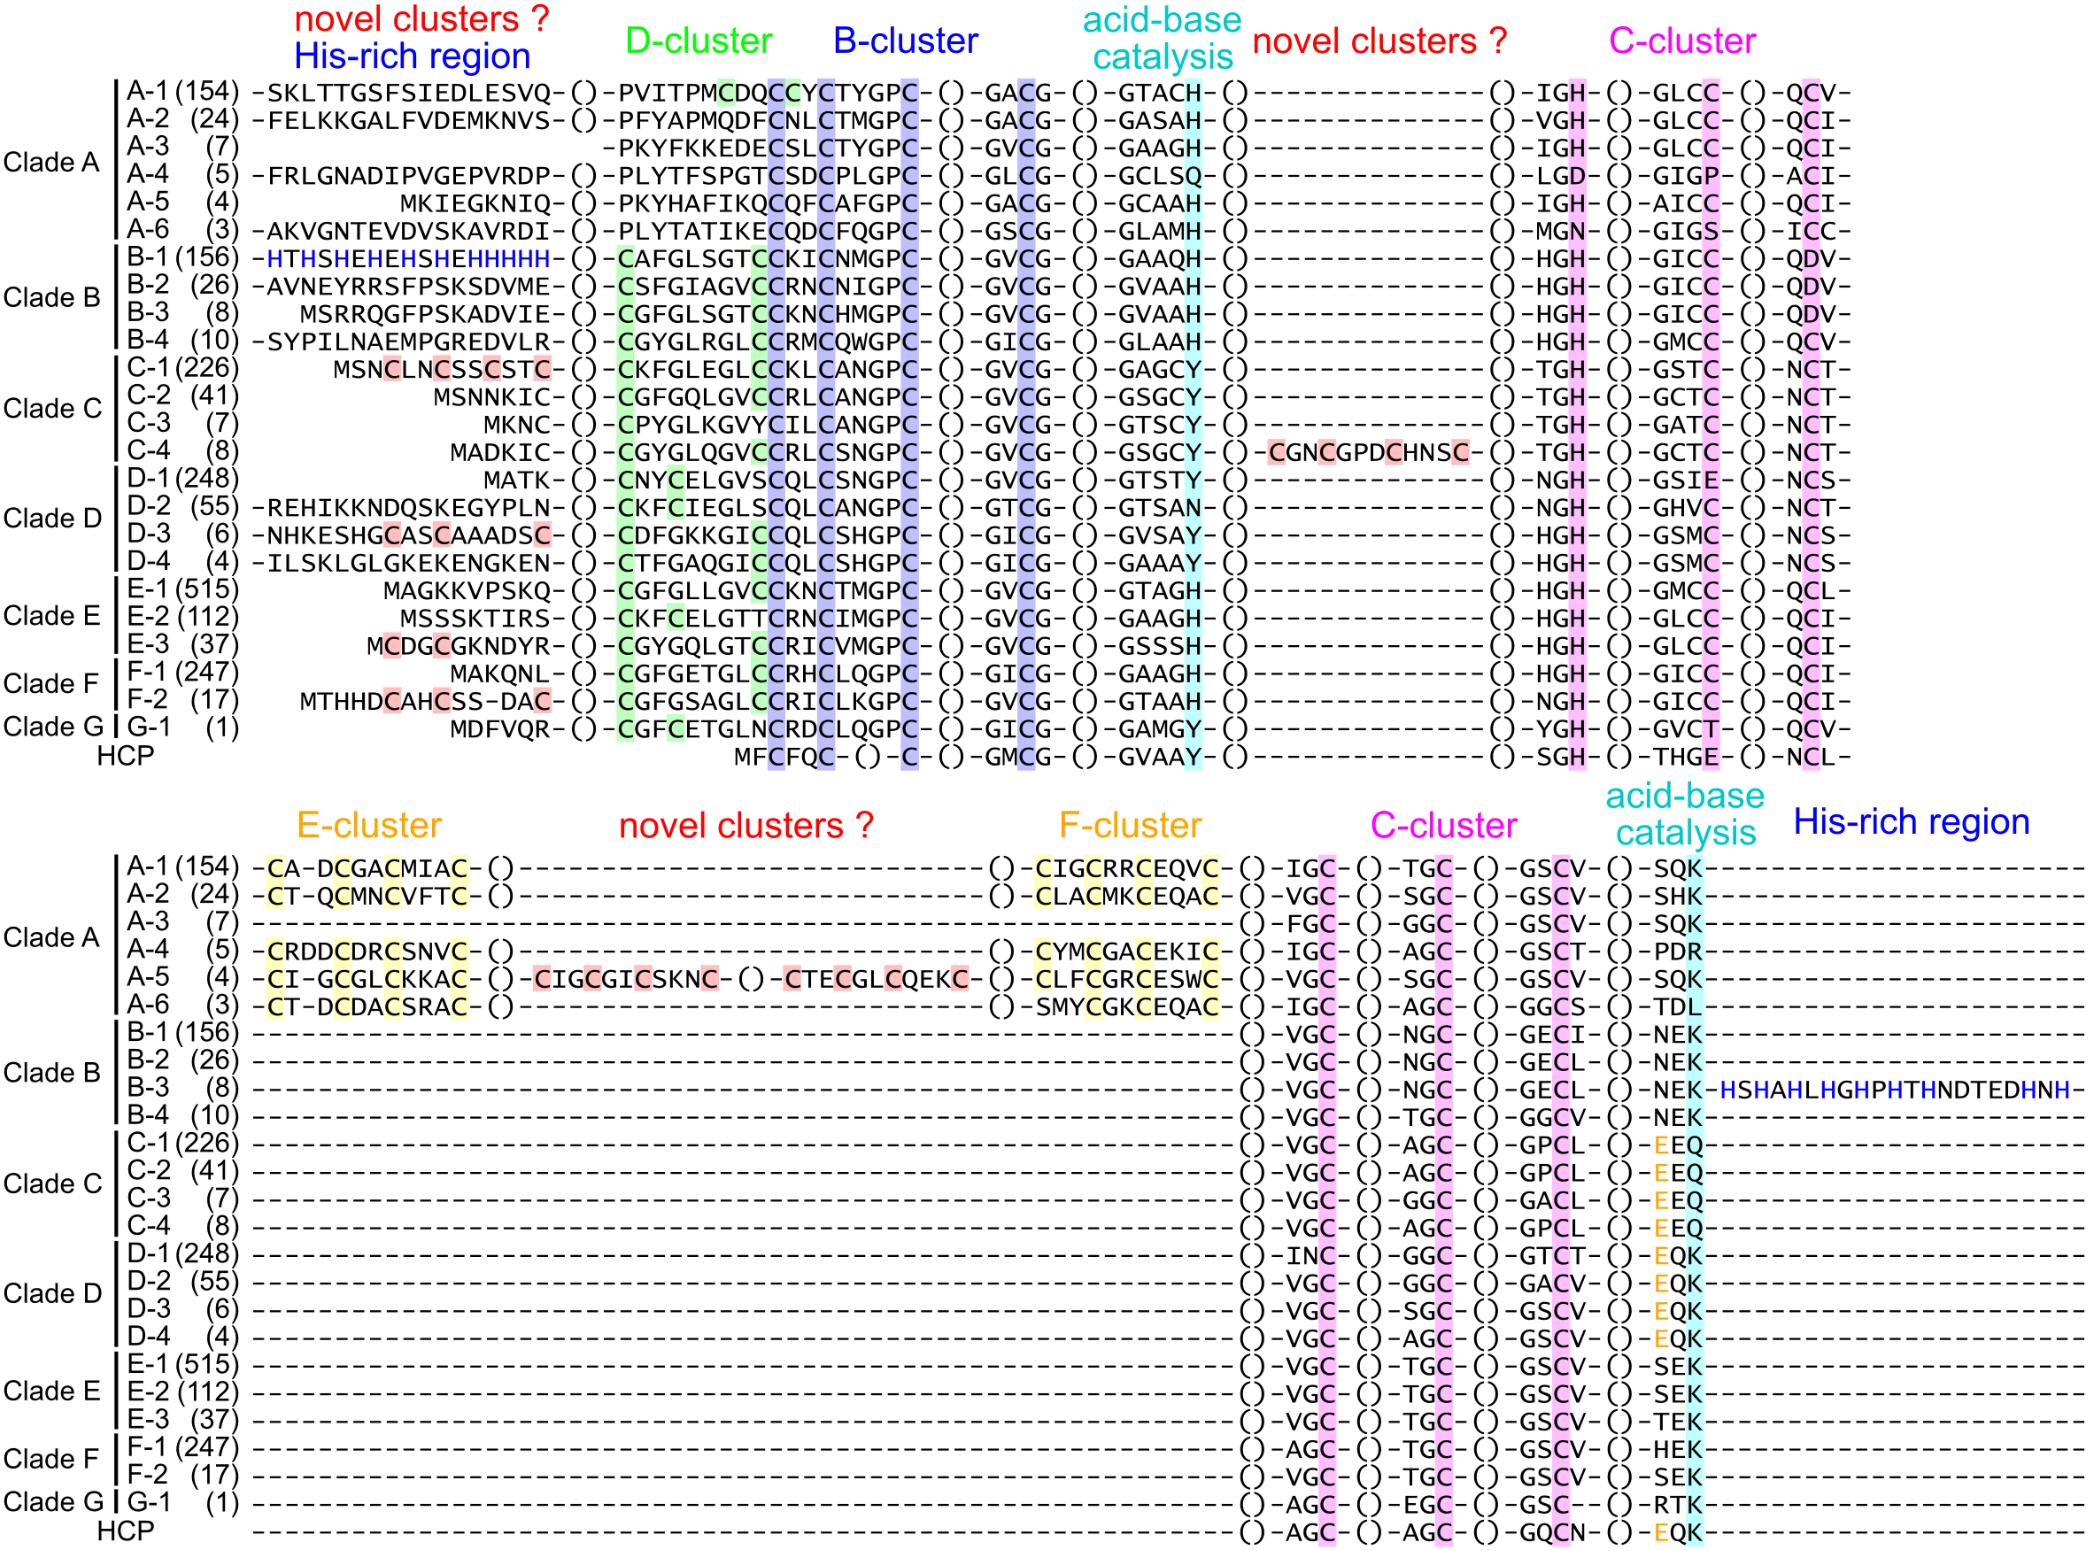Click the MFCFQC sequence in HCP row

784,757
